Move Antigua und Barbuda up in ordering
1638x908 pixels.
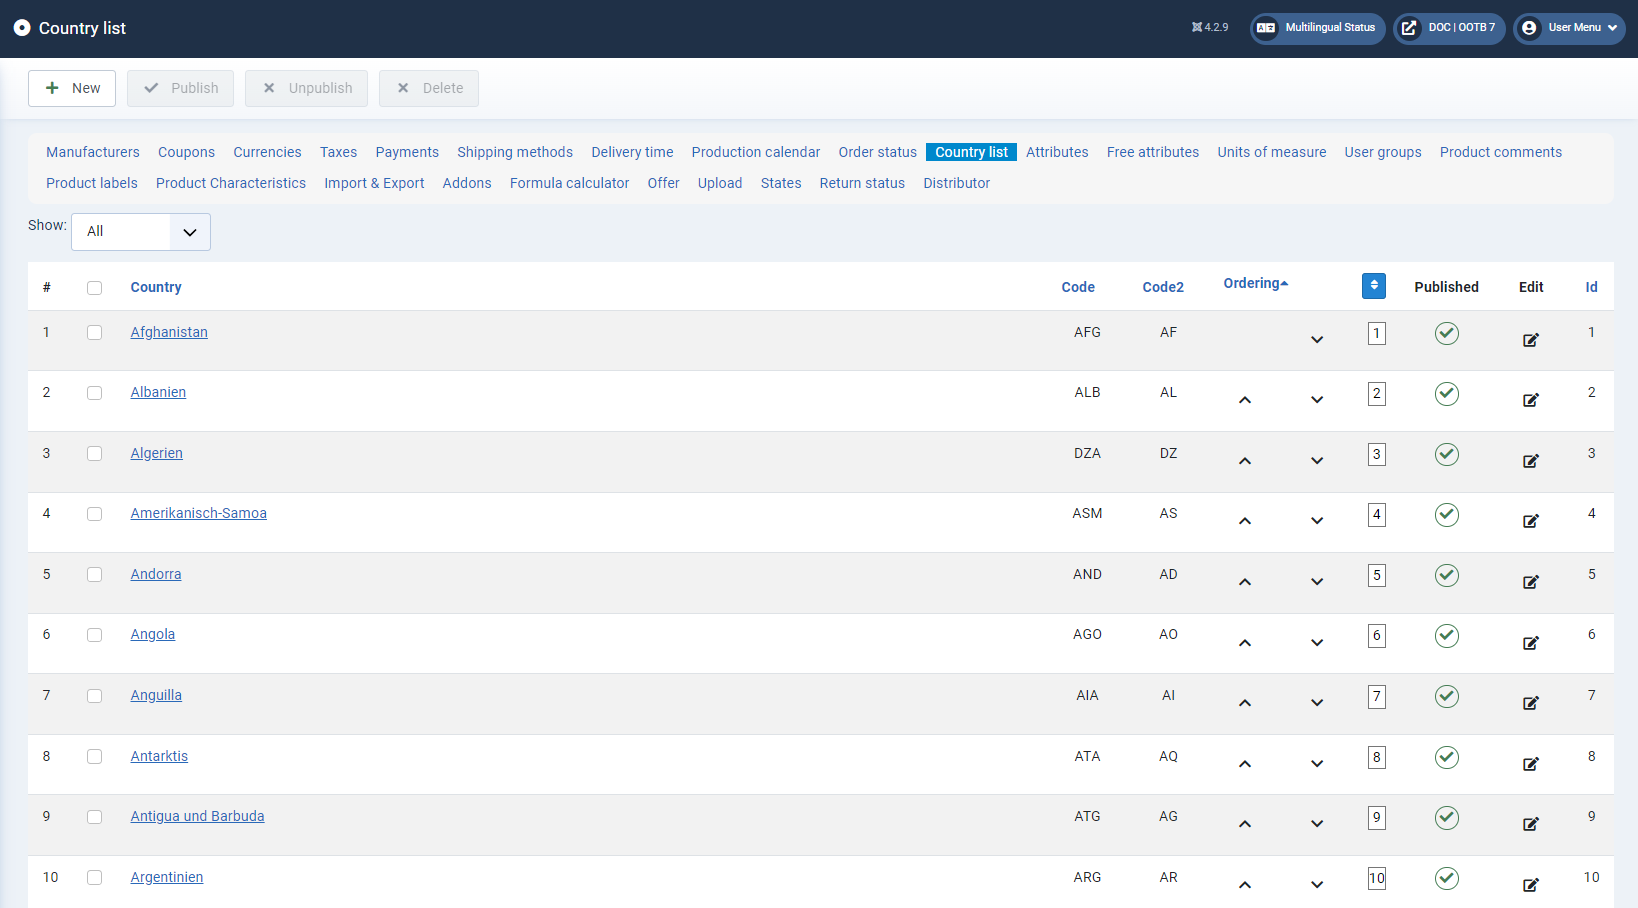click(x=1245, y=824)
